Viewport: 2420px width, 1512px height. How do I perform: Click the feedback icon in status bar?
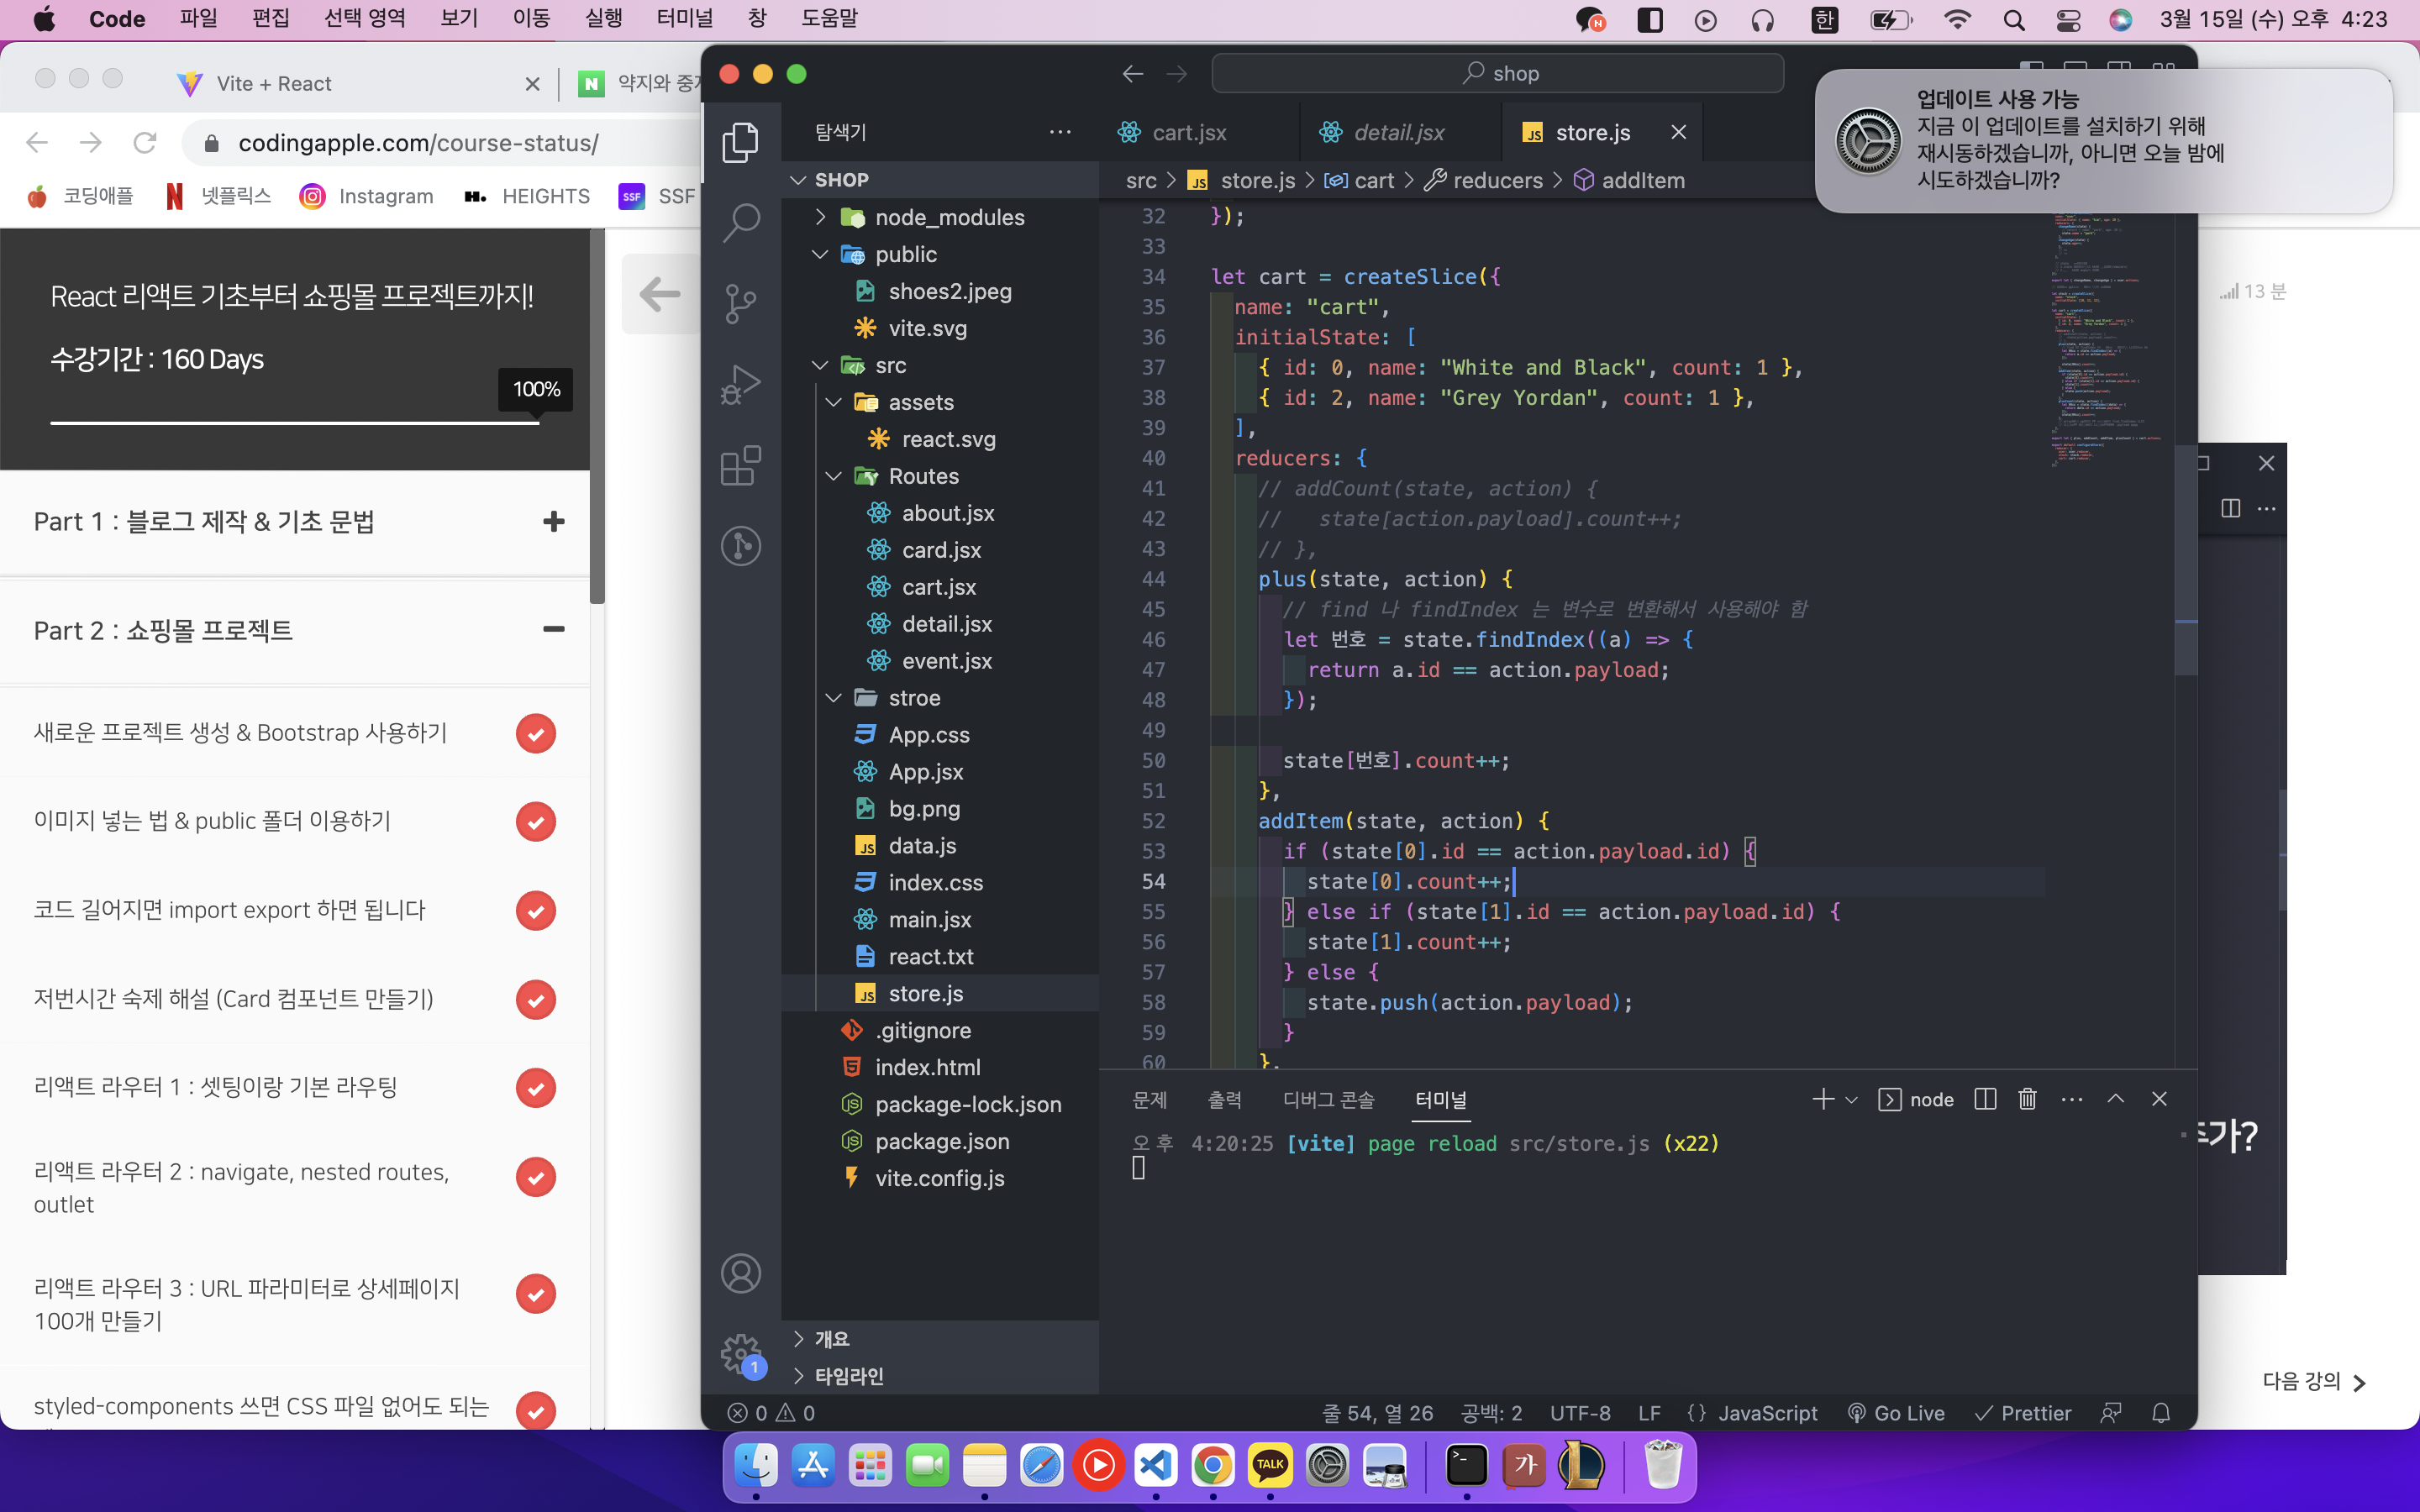coord(2110,1413)
